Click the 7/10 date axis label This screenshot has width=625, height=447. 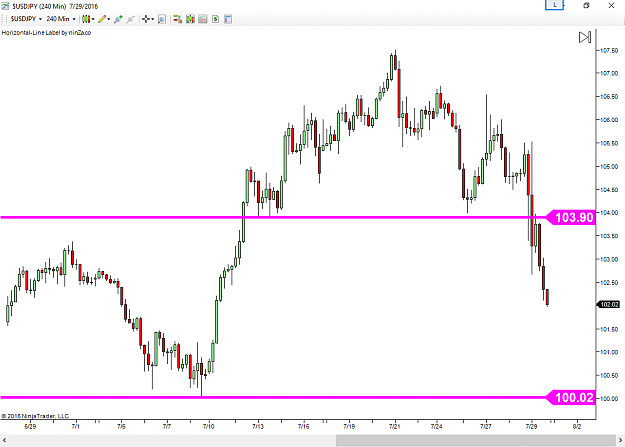pos(208,426)
